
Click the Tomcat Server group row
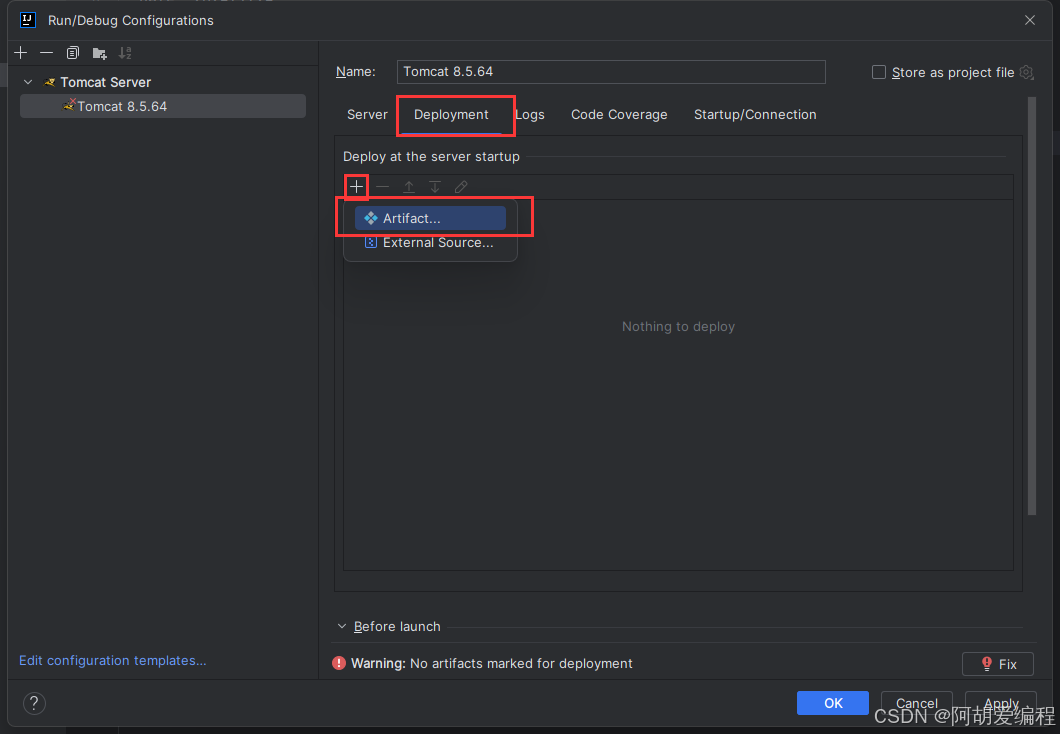(x=162, y=82)
